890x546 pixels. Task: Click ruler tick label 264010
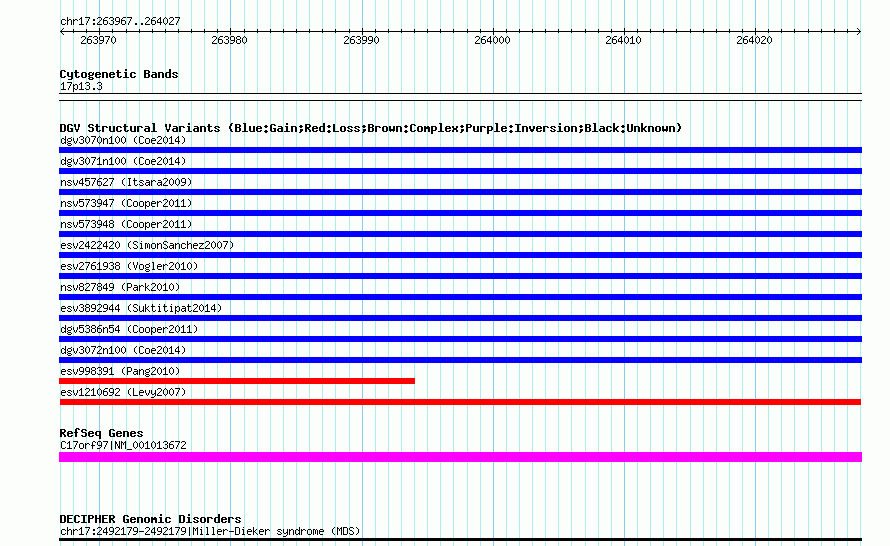[623, 40]
